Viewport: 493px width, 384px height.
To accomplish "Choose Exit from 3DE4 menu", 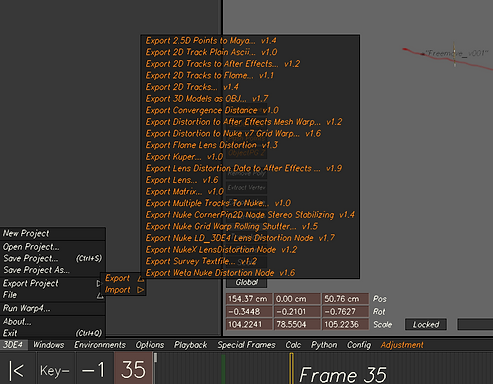I will coord(53,333).
